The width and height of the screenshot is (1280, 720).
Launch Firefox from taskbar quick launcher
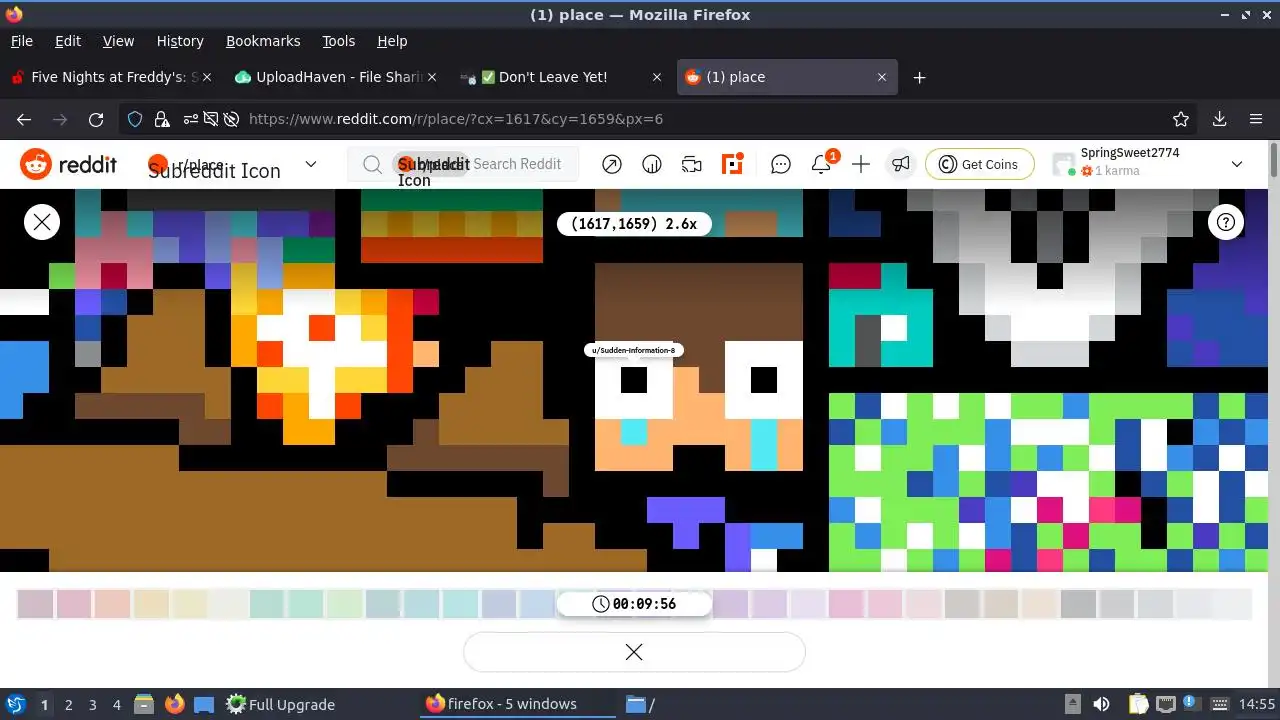click(174, 704)
